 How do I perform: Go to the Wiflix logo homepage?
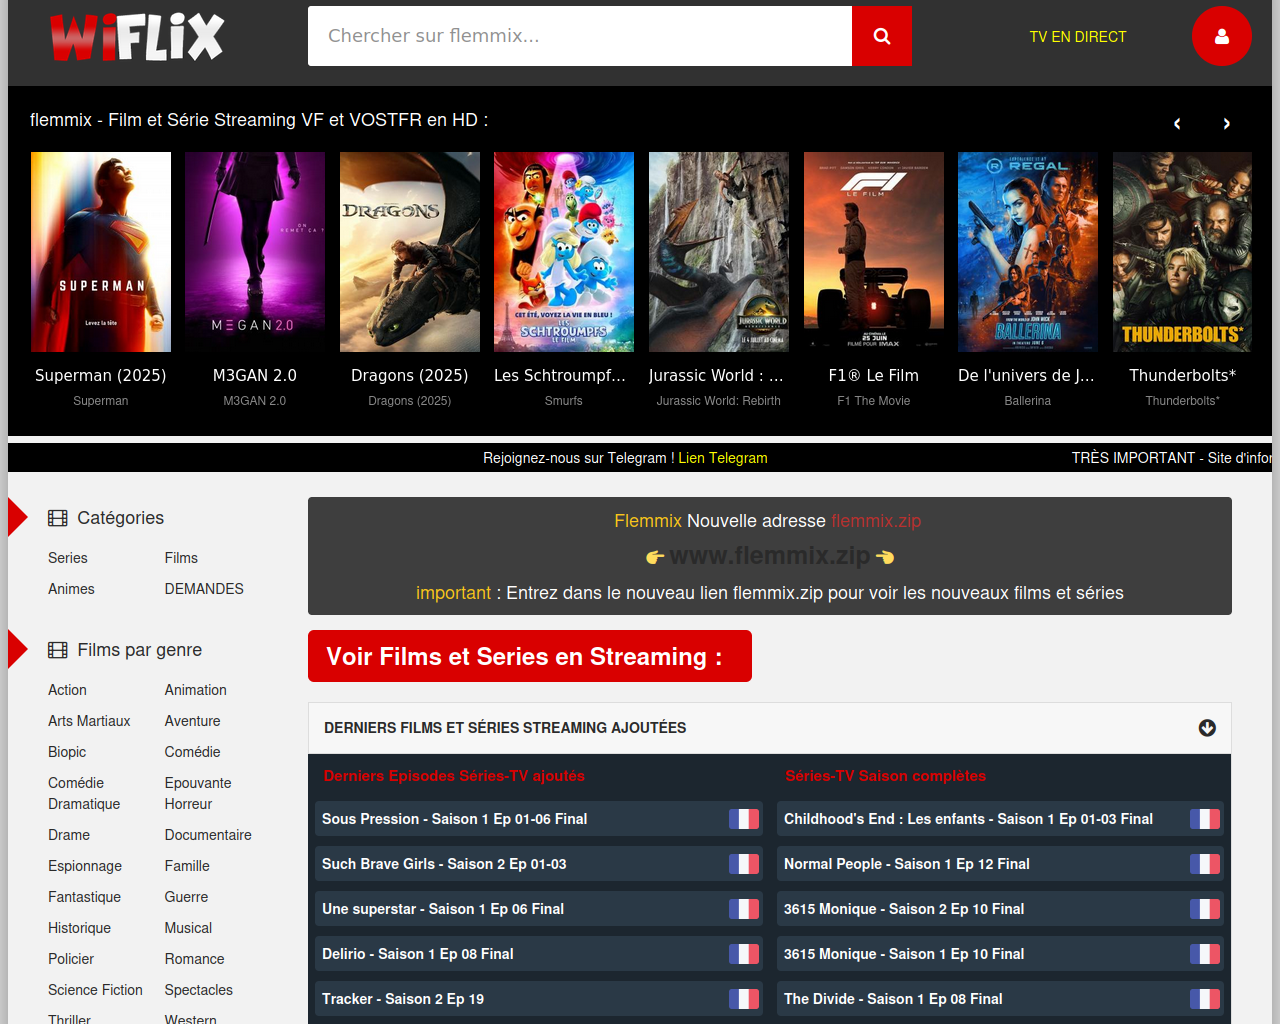pos(137,37)
